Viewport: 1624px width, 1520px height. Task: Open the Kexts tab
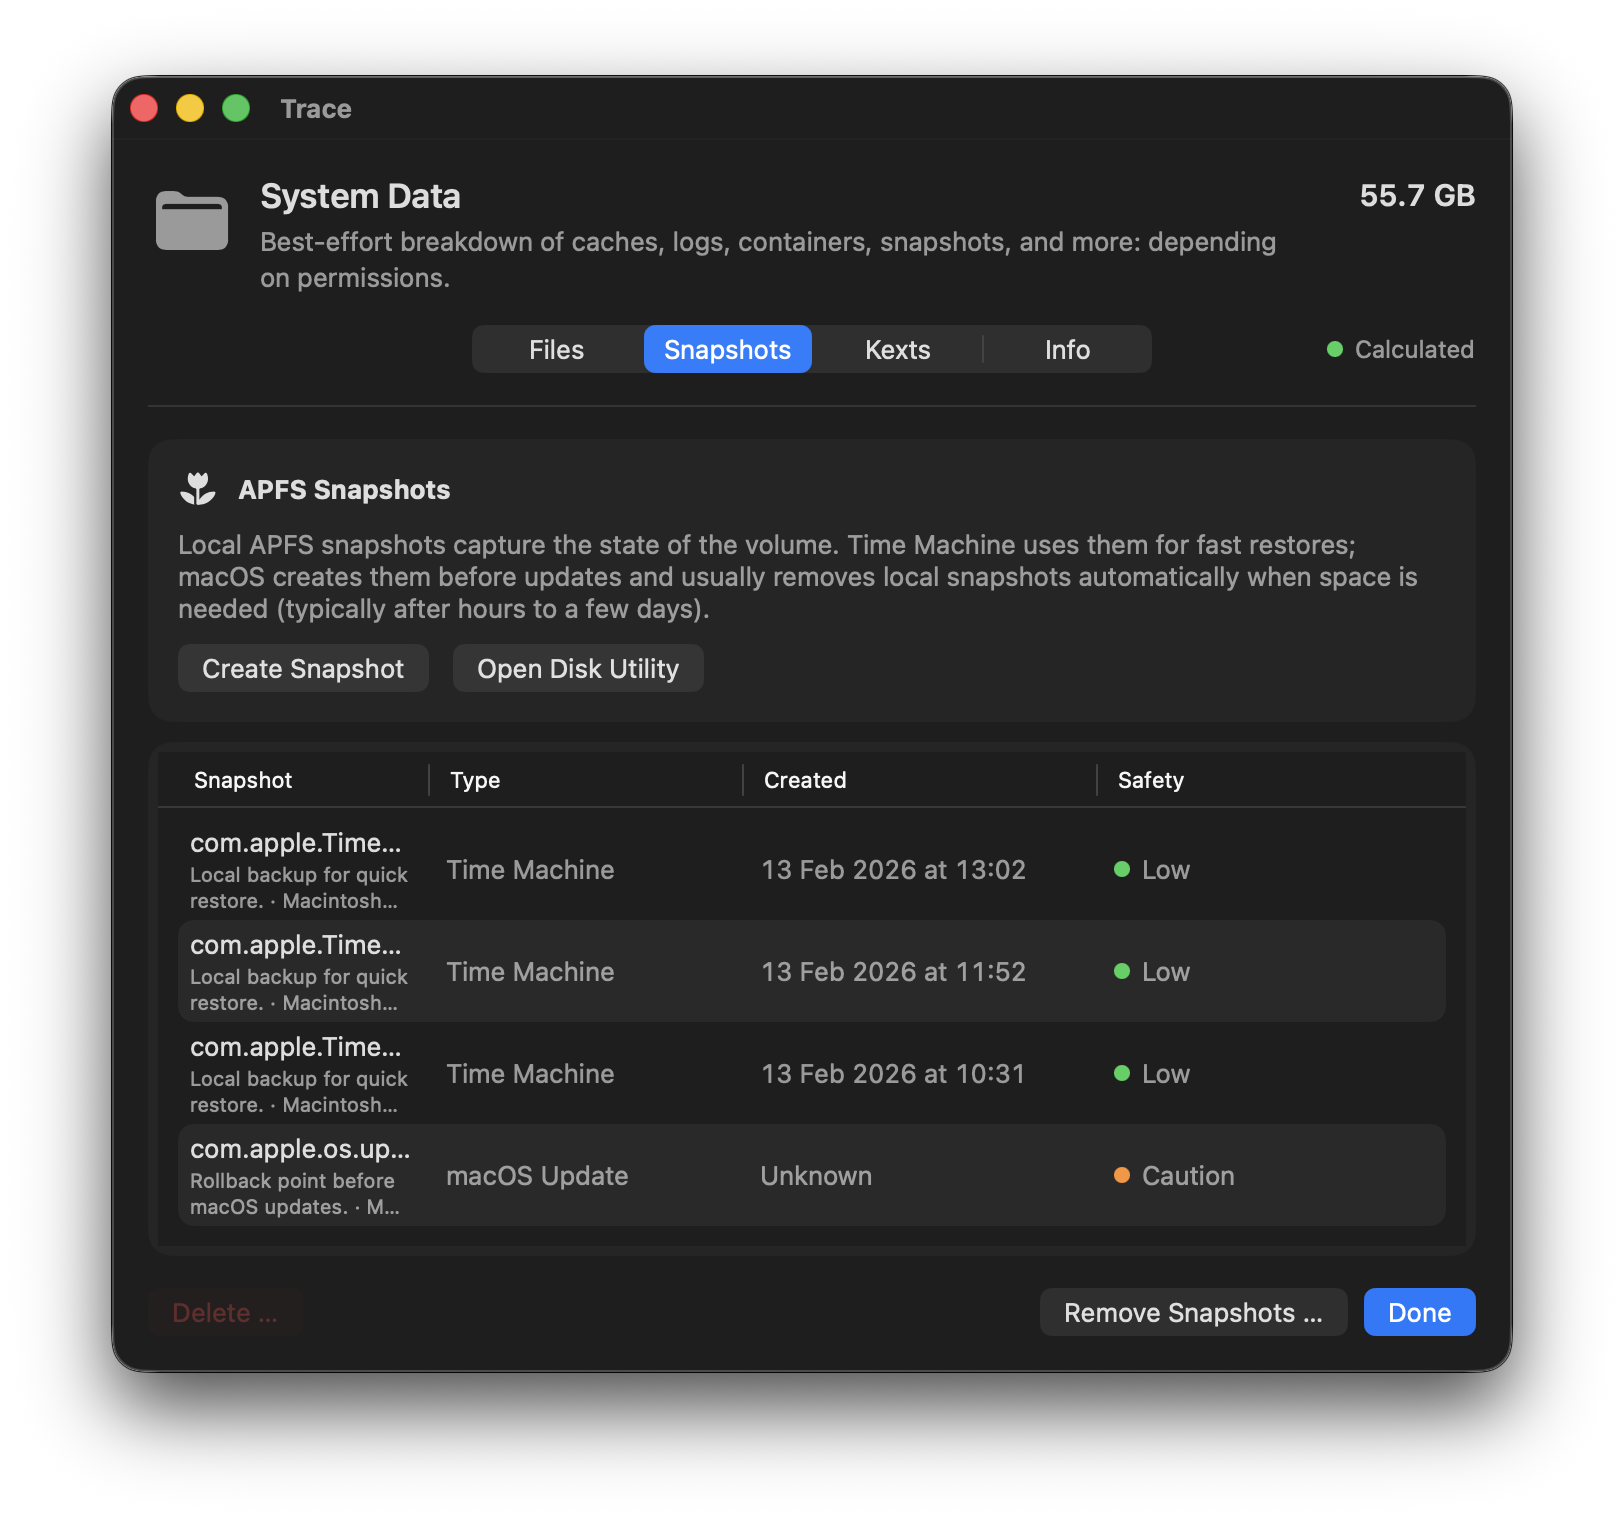897,349
